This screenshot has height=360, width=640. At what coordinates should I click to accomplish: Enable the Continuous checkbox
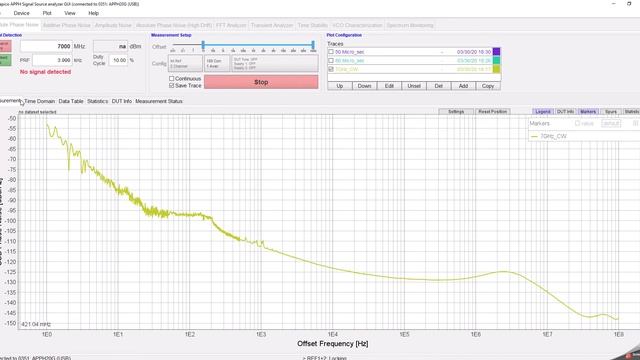click(x=171, y=78)
